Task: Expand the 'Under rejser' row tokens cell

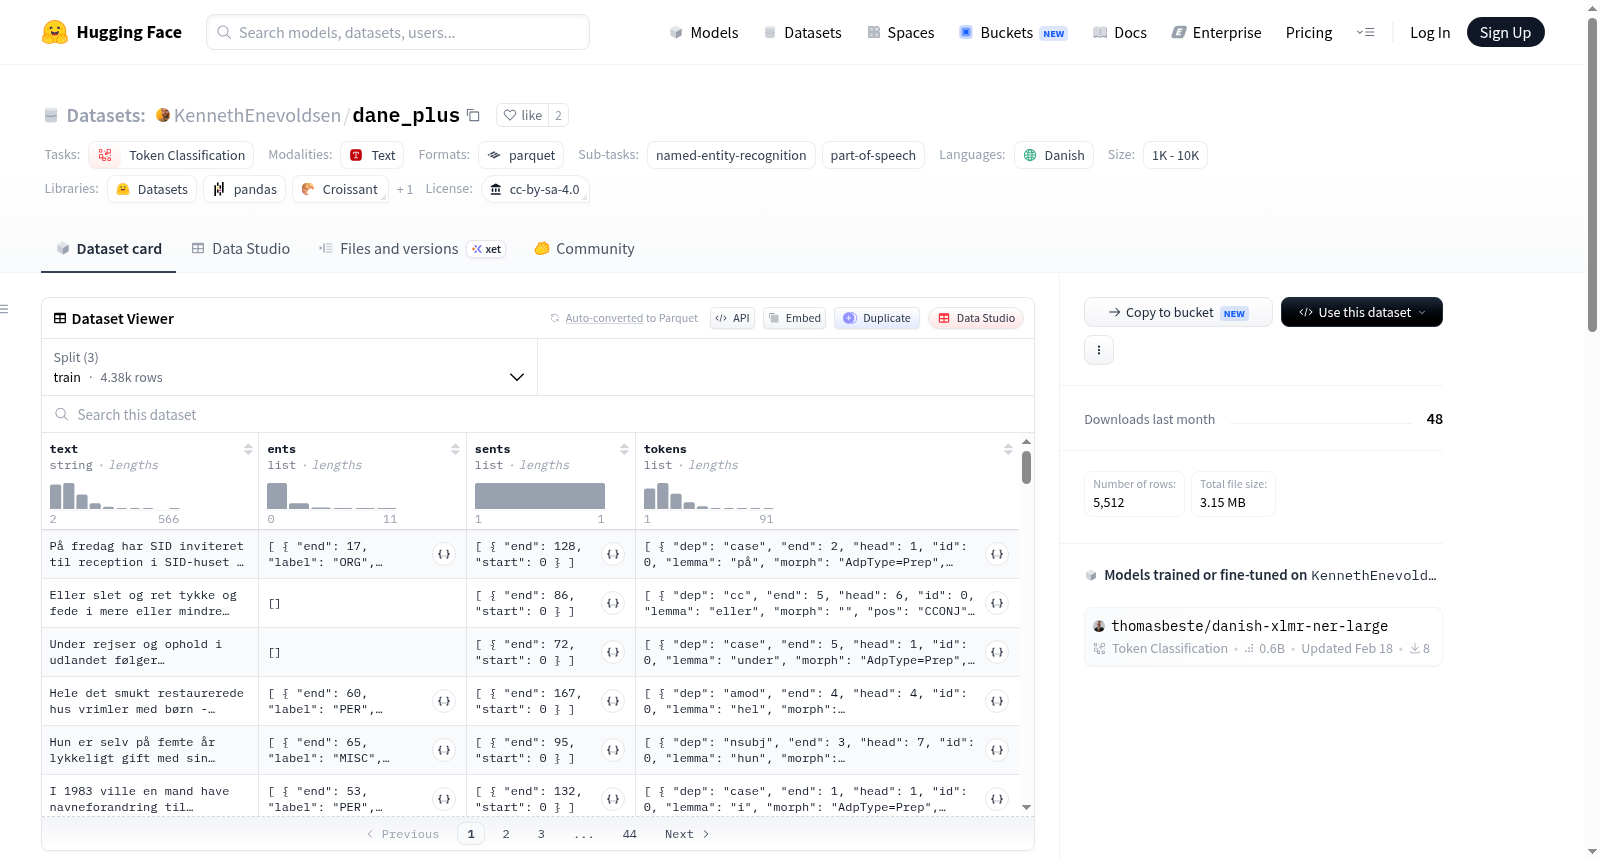Action: pos(997,652)
